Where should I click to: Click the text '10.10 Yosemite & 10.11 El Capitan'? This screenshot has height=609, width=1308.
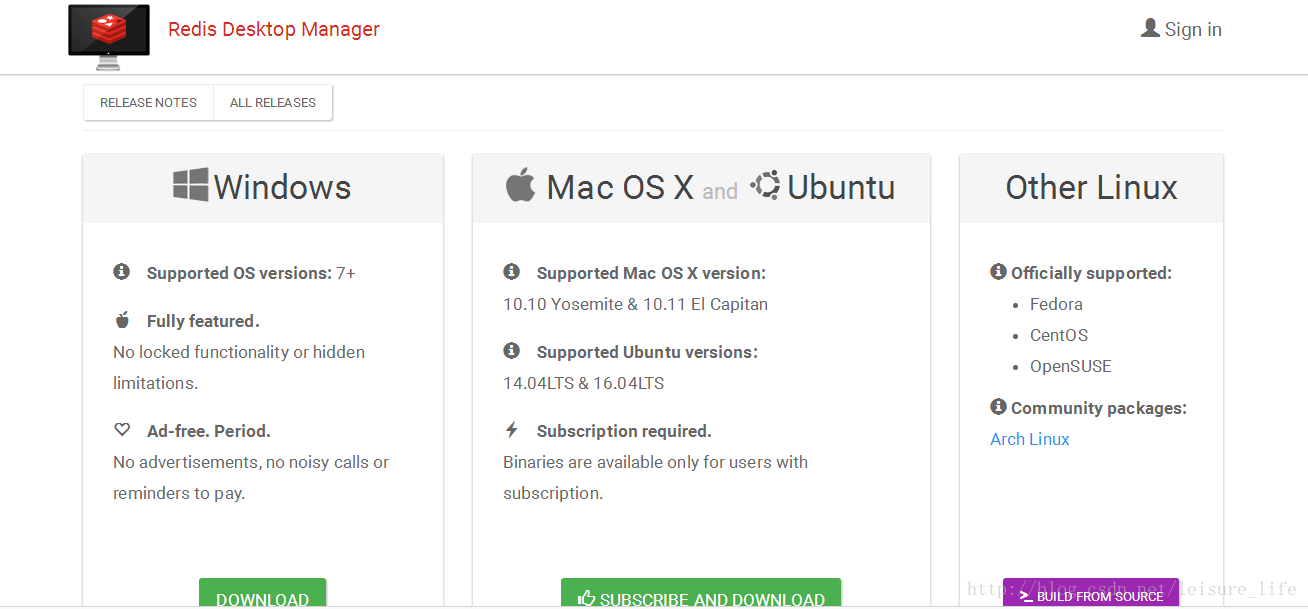click(x=636, y=304)
